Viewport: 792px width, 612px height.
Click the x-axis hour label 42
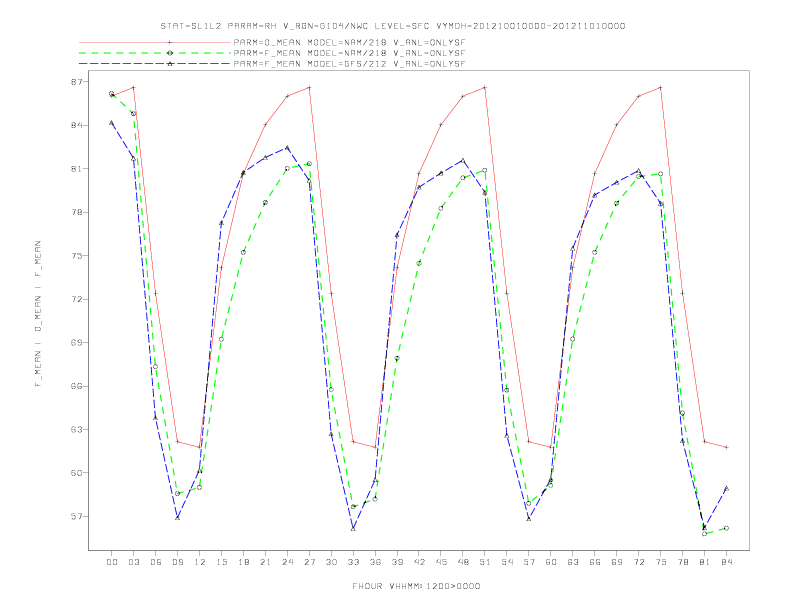coord(419,562)
